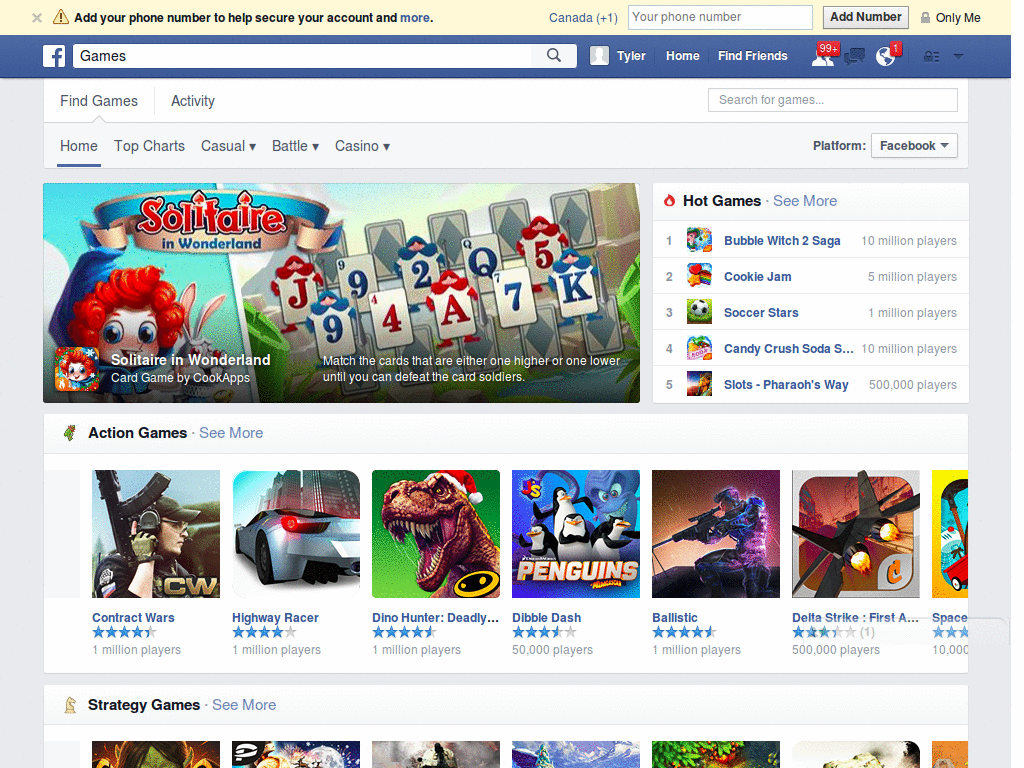Click the Contract Wars title link

click(133, 618)
